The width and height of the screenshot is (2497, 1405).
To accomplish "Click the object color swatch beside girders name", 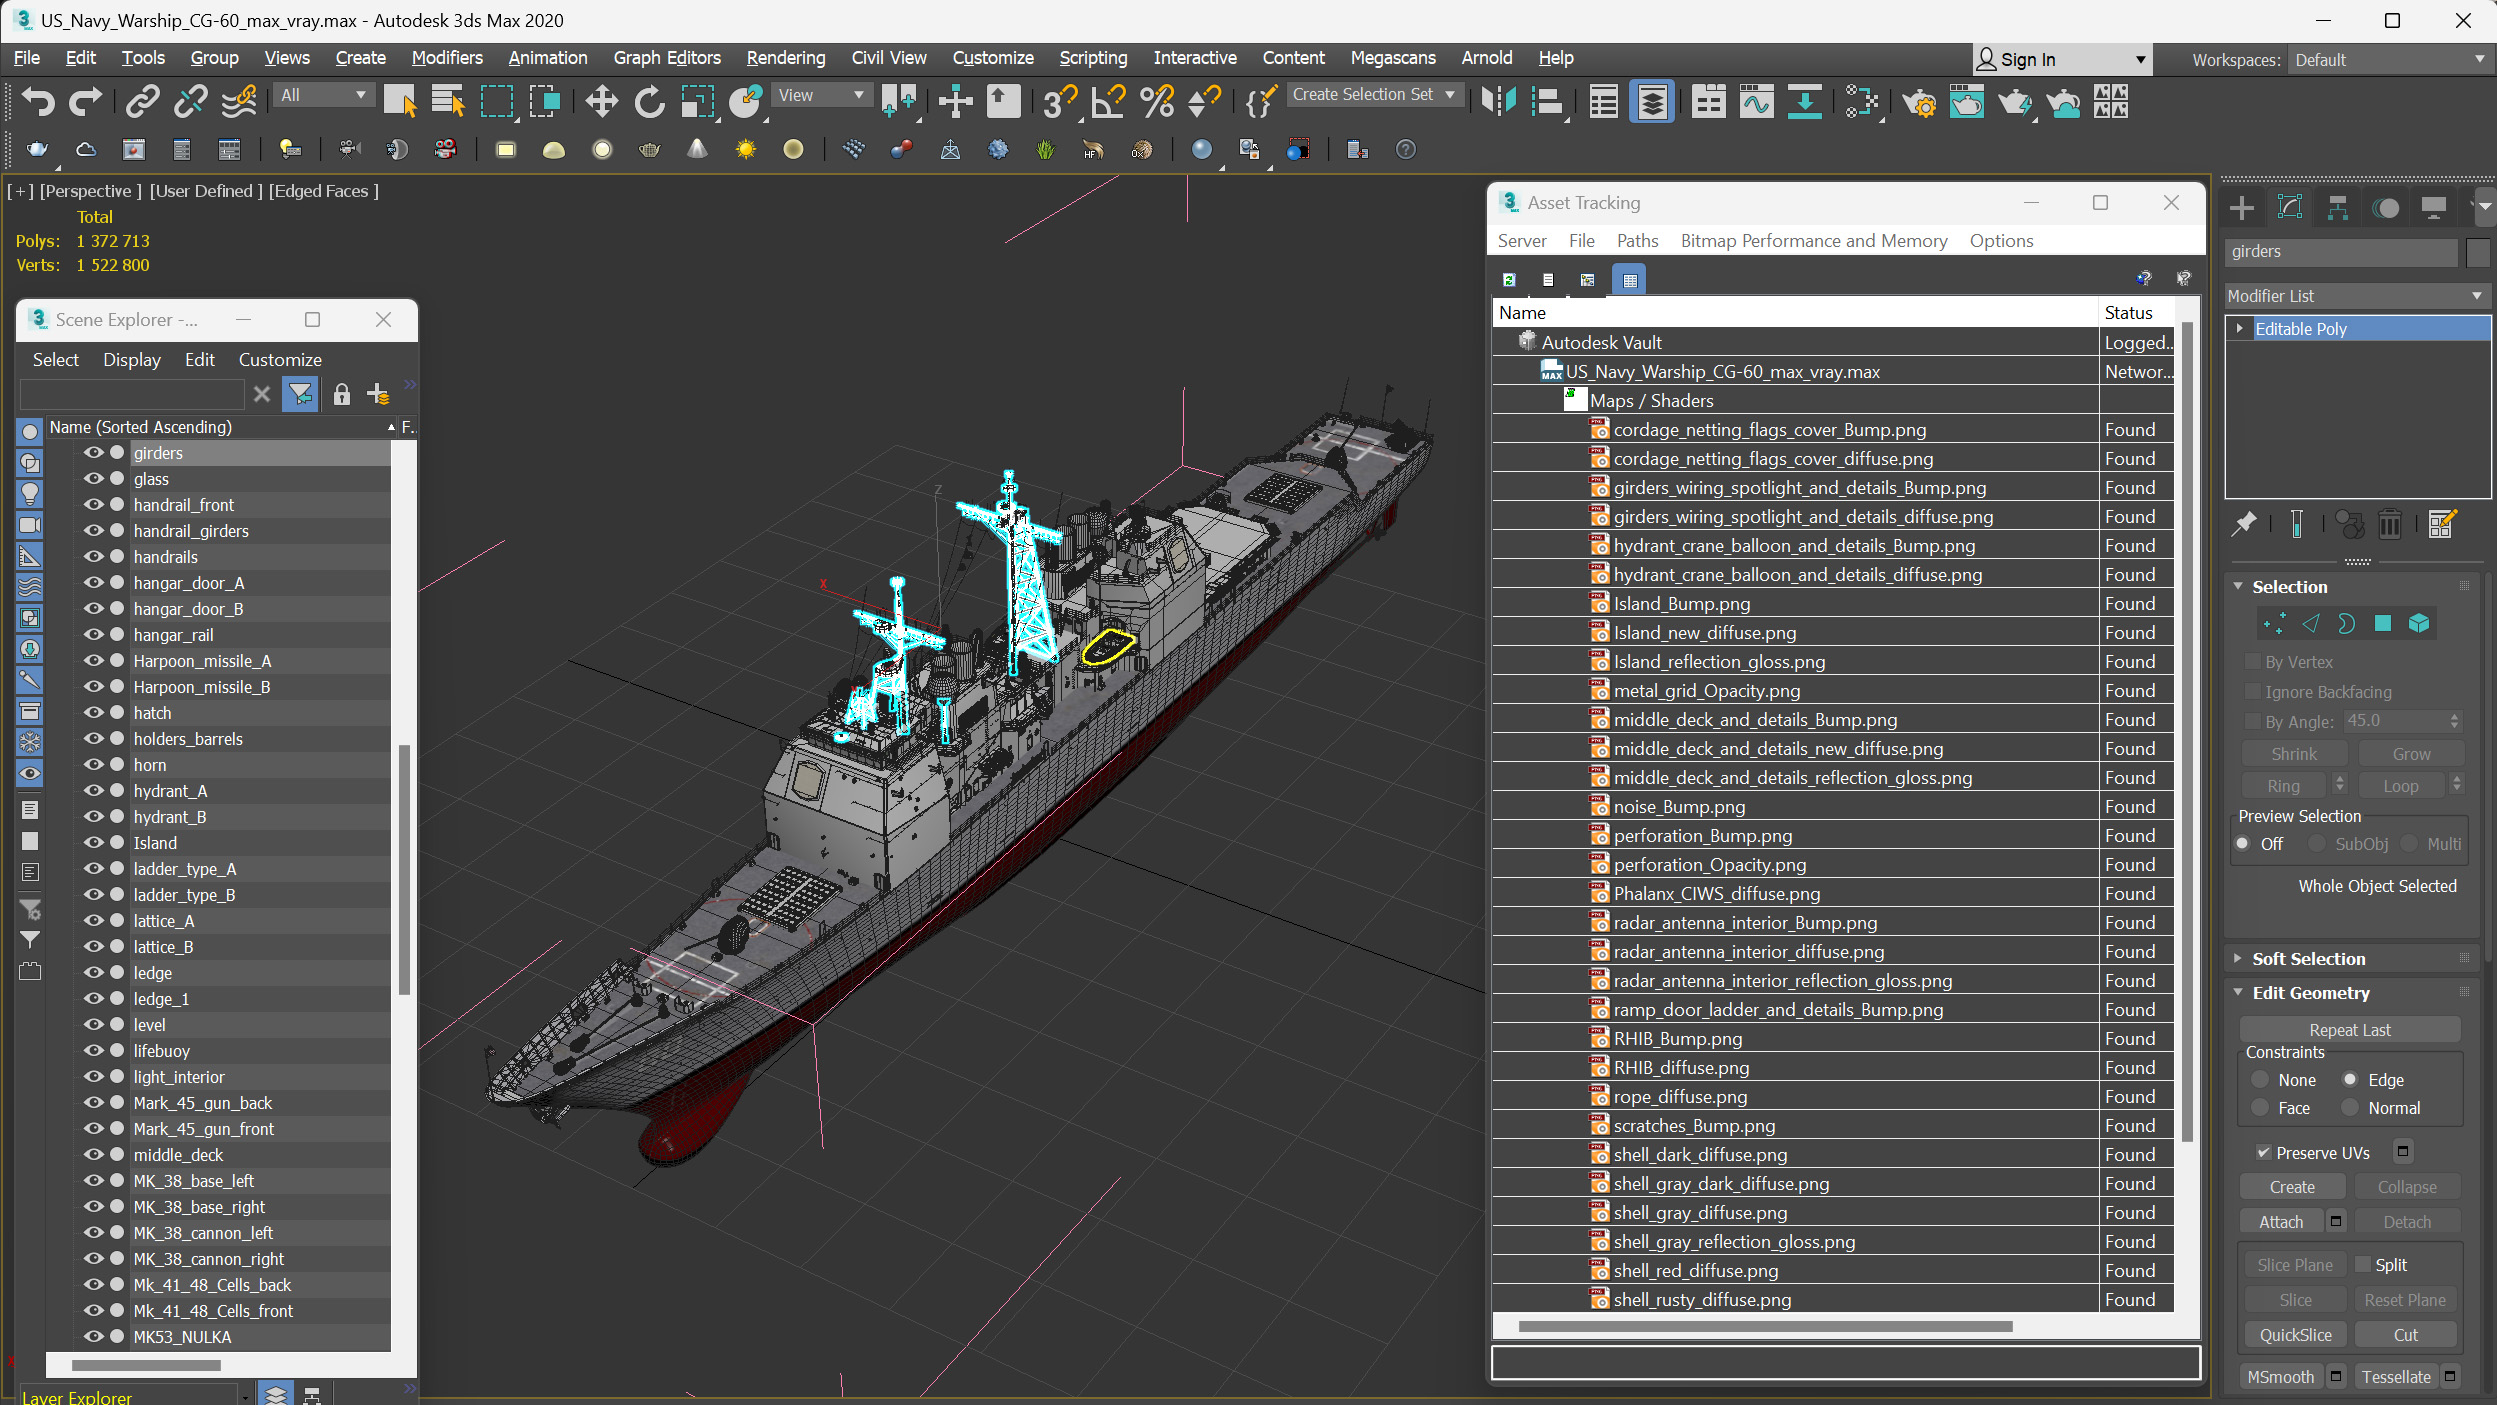I will [x=2478, y=252].
